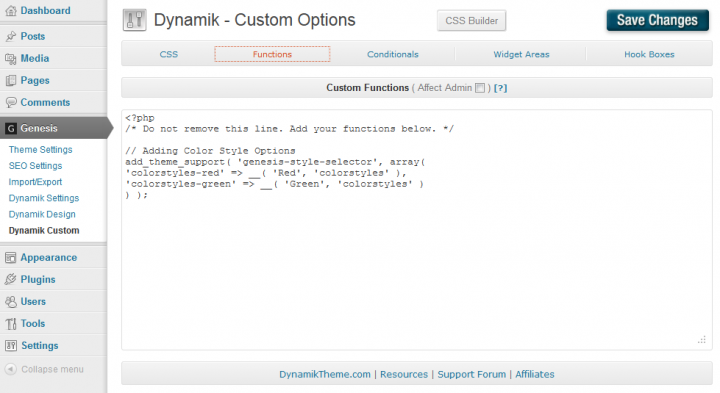
Task: Open the Conditionals tab
Action: coord(393,54)
